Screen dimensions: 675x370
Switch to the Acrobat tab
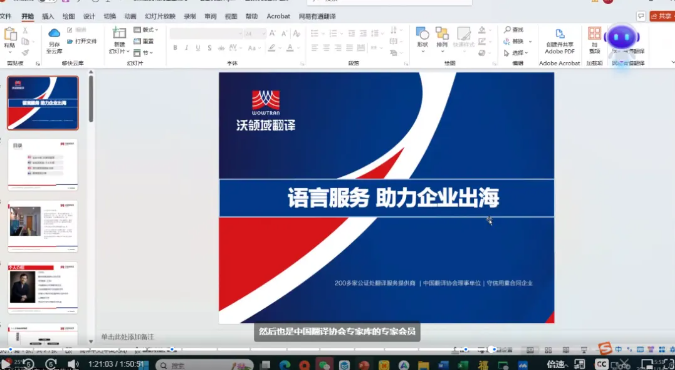pyautogui.click(x=278, y=16)
